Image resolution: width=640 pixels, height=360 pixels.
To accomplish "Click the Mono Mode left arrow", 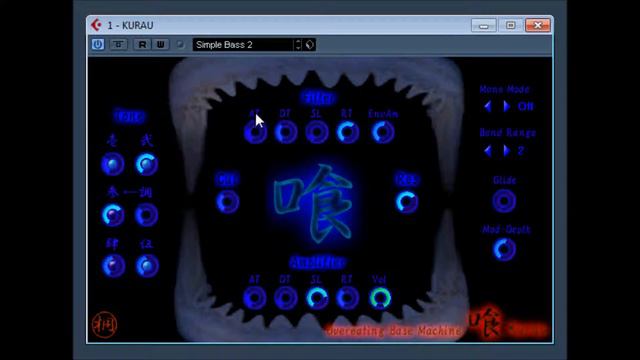I will pyautogui.click(x=488, y=107).
